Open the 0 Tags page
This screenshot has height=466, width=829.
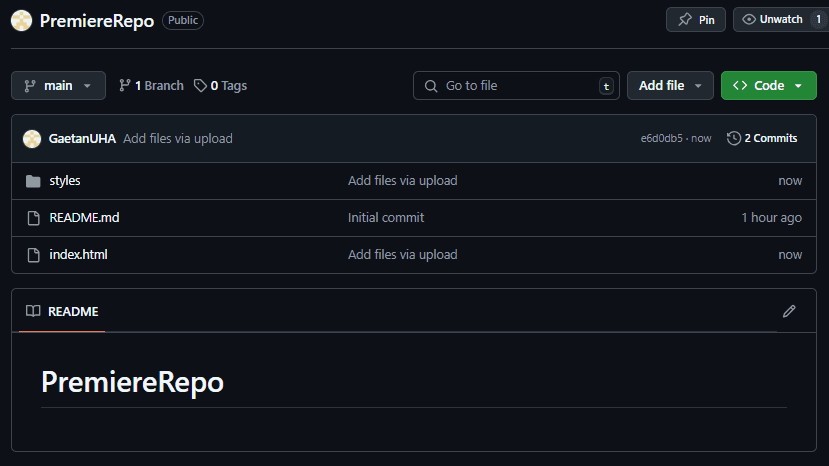(x=220, y=86)
